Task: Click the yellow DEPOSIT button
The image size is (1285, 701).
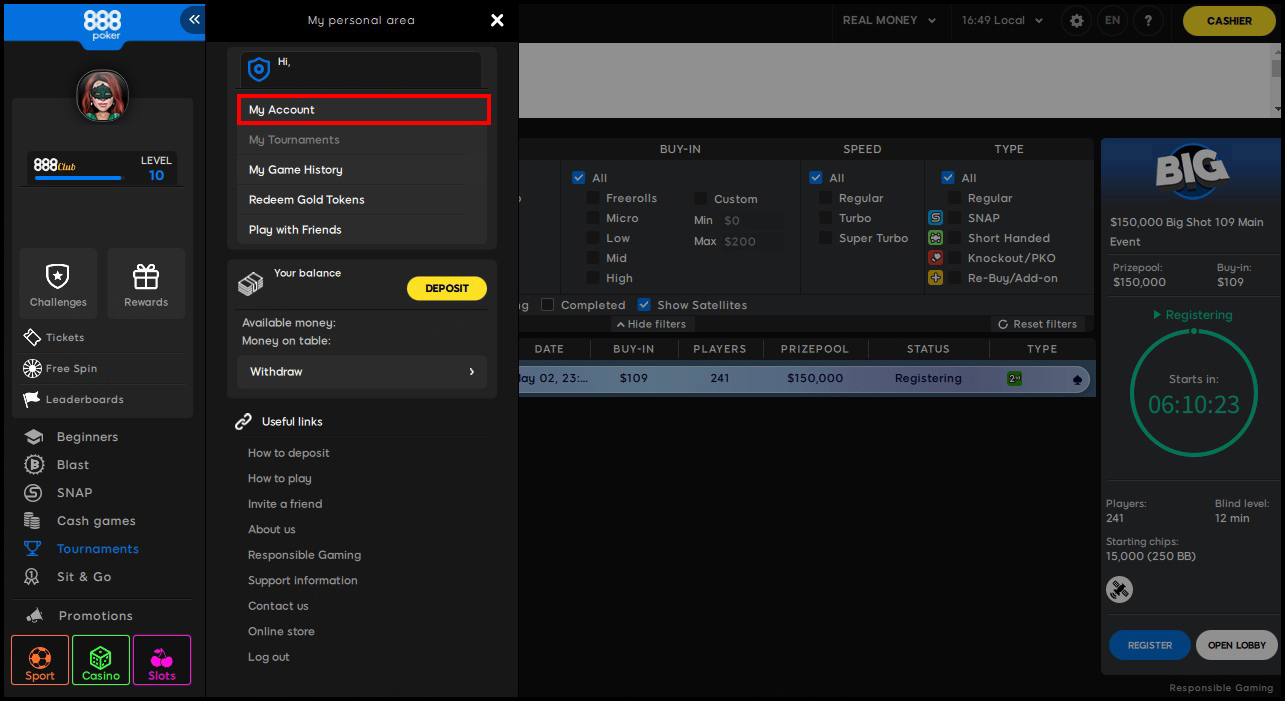Action: [447, 288]
